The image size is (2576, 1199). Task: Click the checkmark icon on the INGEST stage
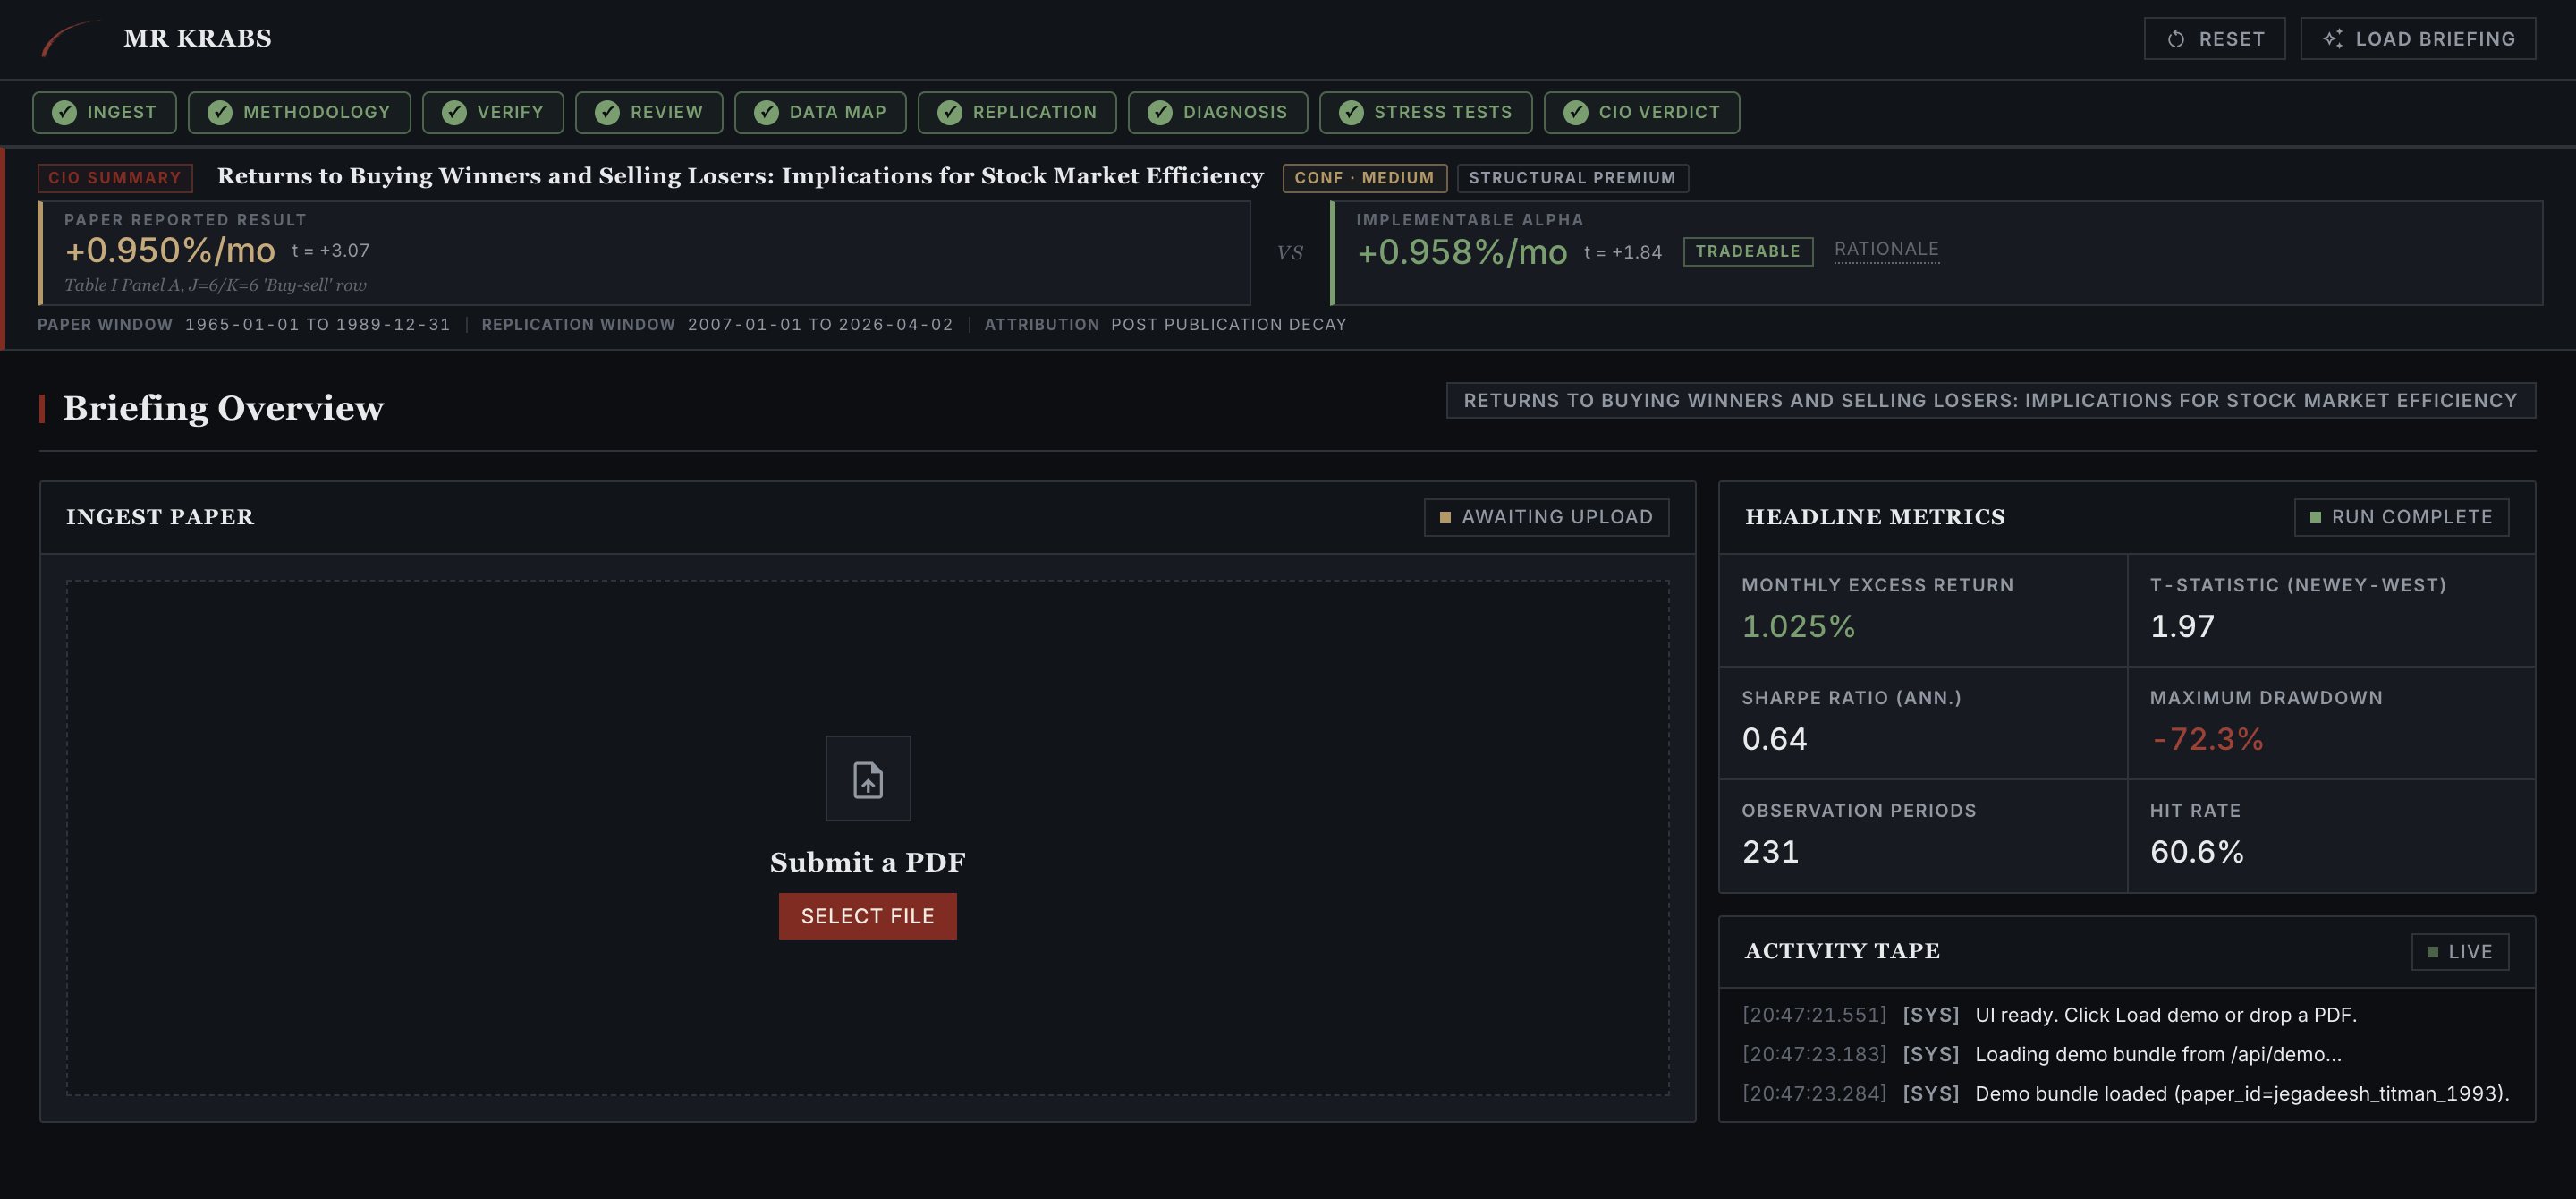(x=65, y=112)
